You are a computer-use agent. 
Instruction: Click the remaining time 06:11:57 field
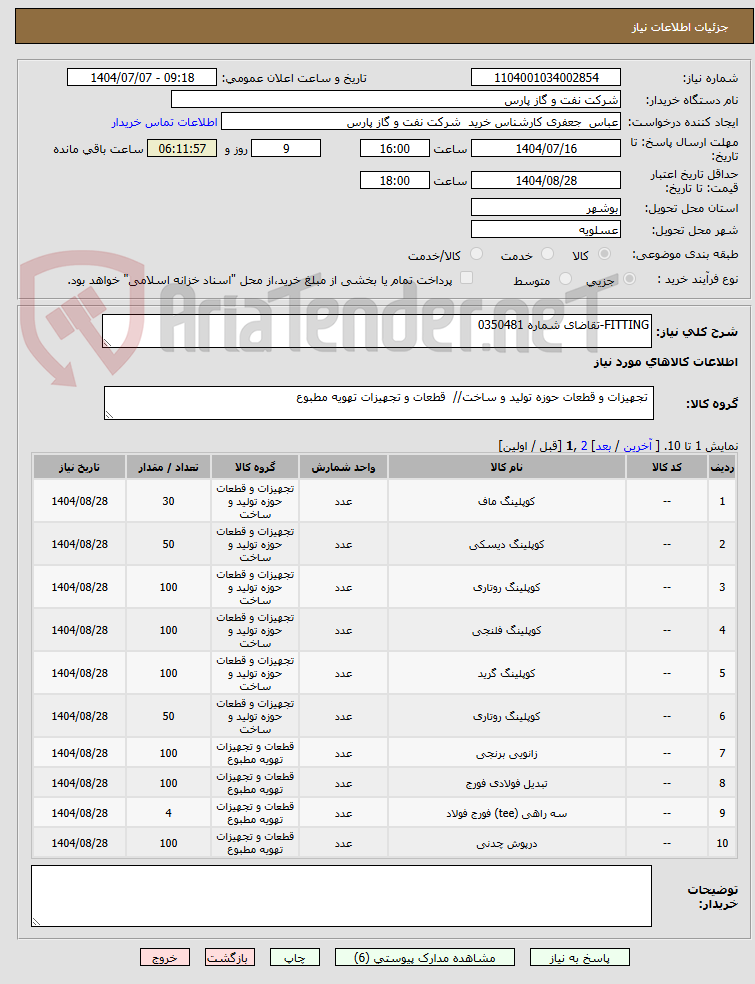coord(182,149)
